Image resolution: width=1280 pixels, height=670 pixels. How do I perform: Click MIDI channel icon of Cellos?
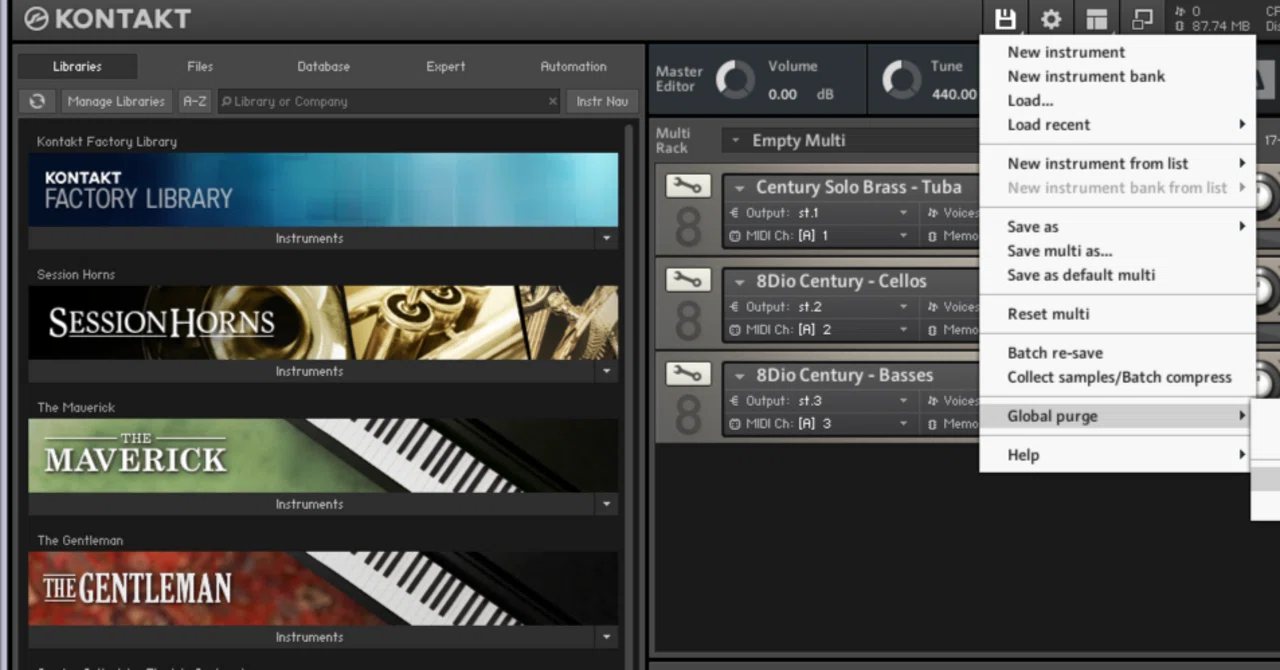pos(735,330)
